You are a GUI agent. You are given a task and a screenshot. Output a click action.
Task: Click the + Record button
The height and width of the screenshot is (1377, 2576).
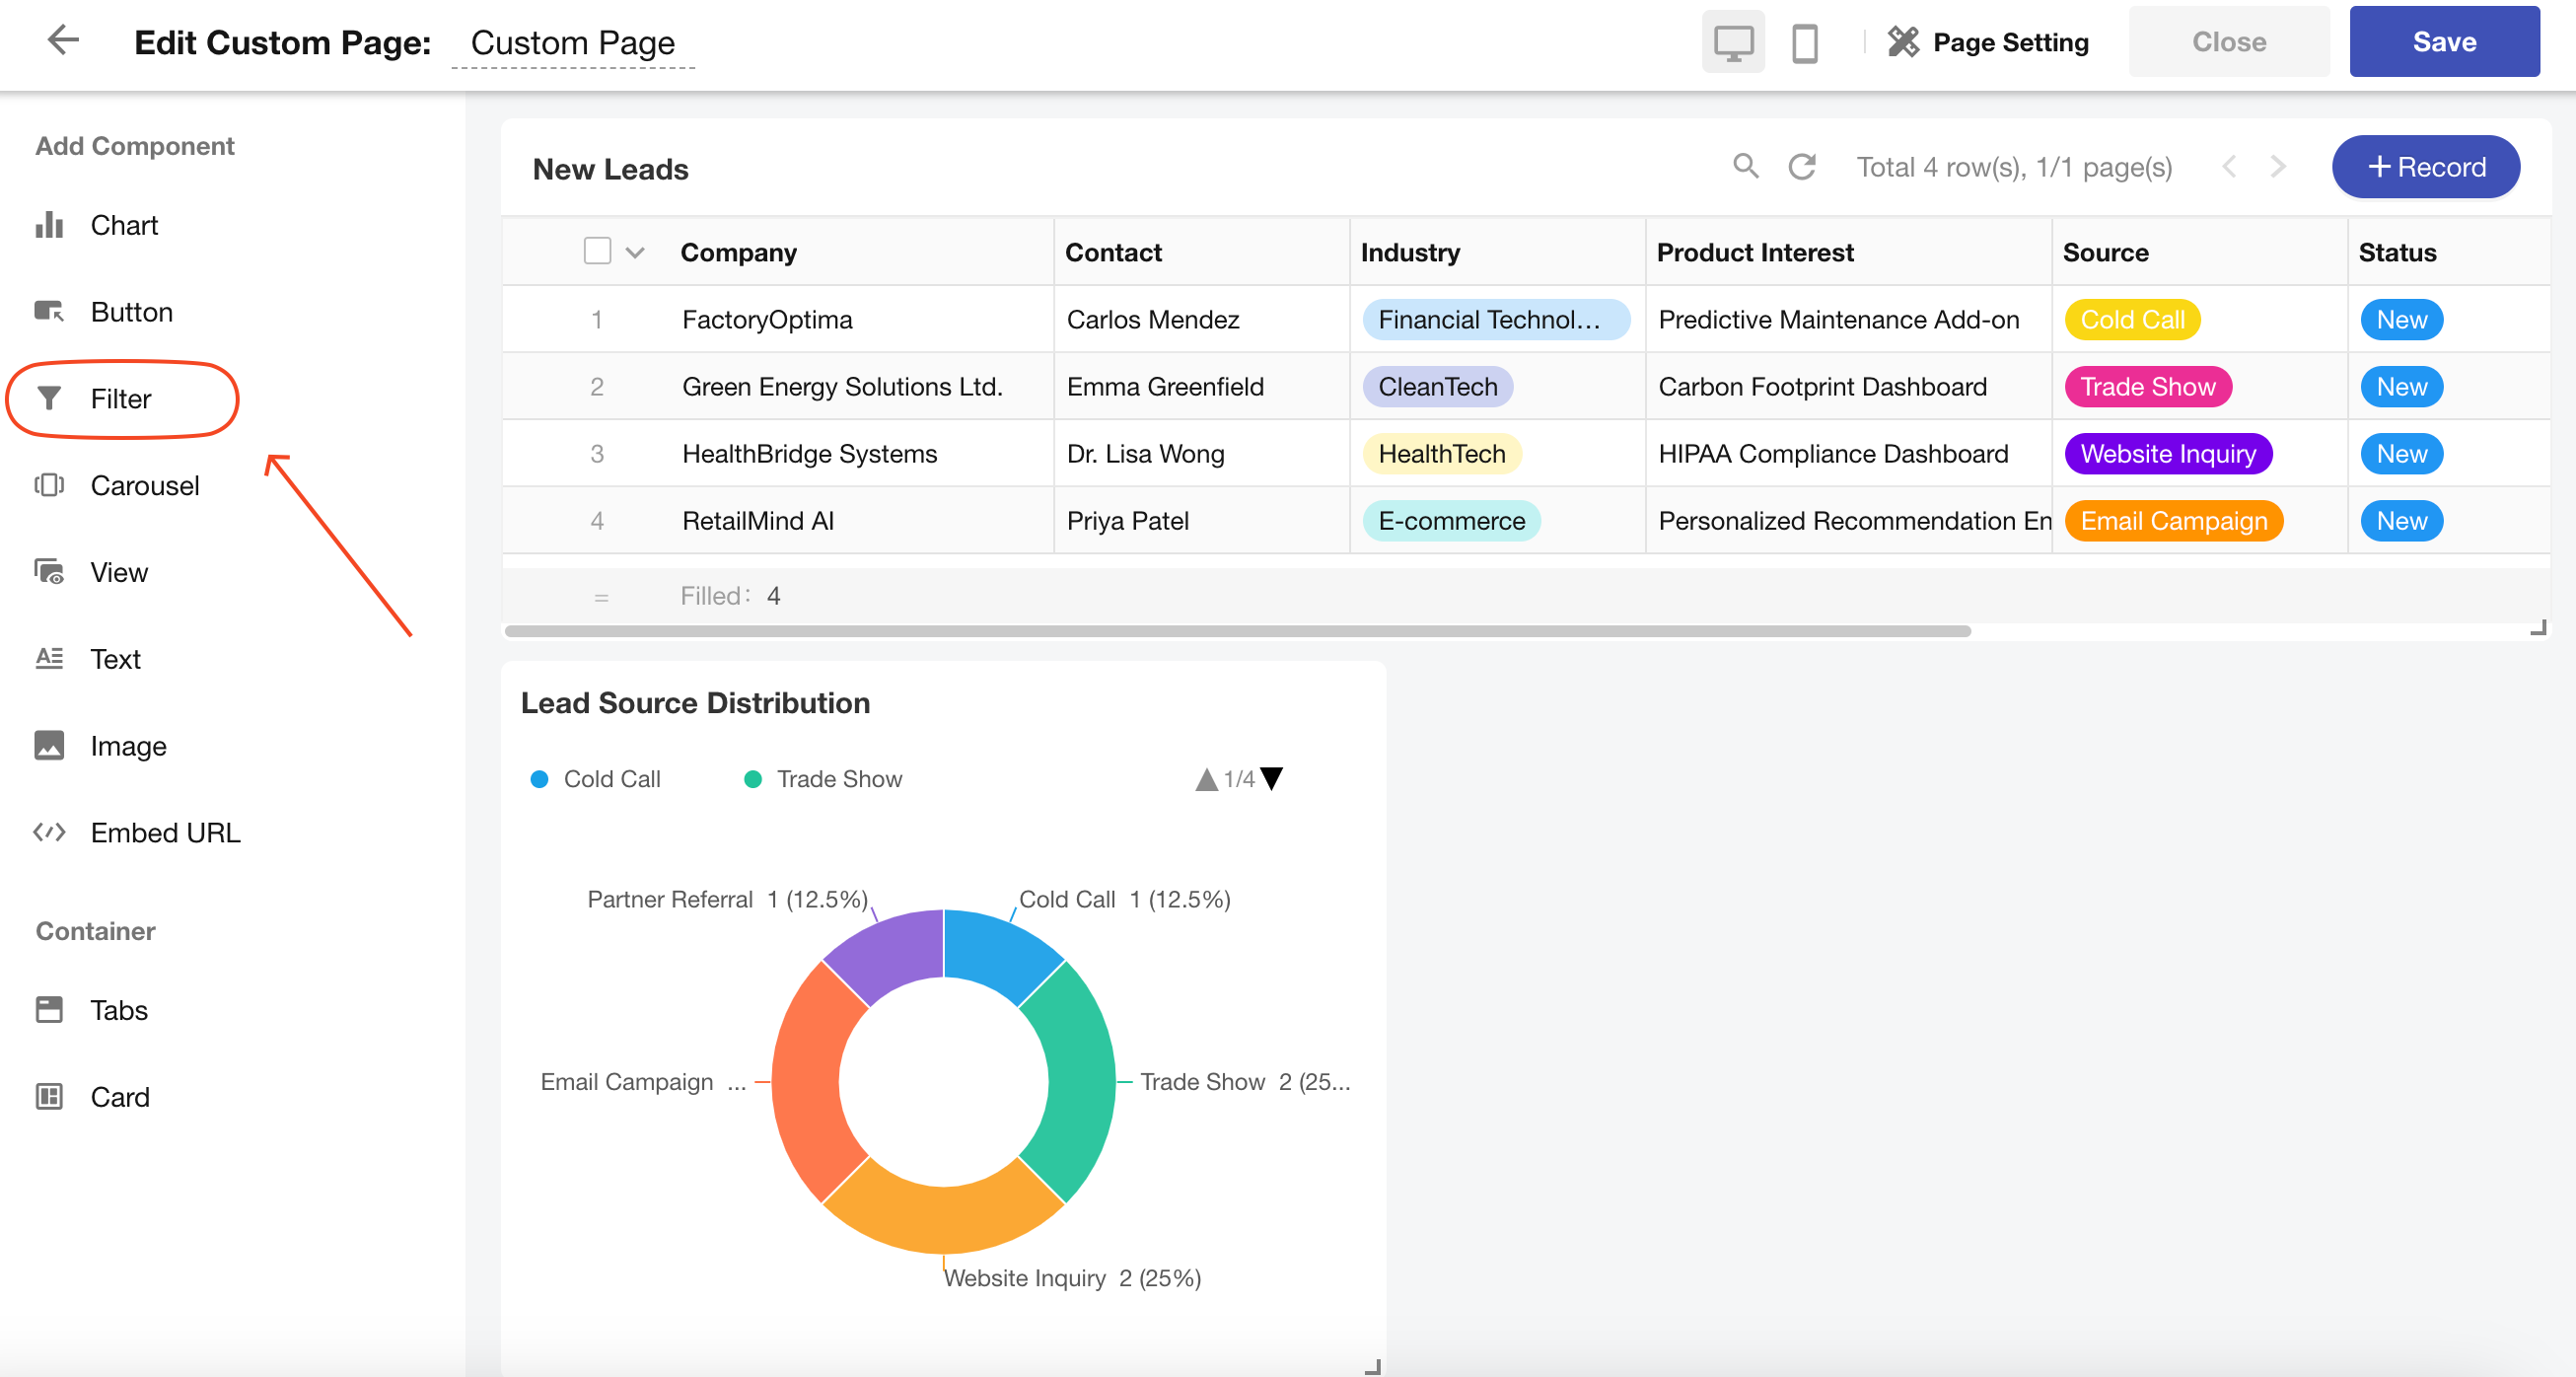(2425, 167)
